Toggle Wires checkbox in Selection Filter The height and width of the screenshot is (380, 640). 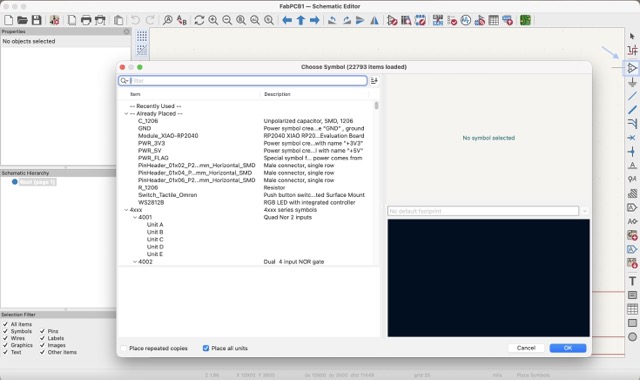coord(5,338)
